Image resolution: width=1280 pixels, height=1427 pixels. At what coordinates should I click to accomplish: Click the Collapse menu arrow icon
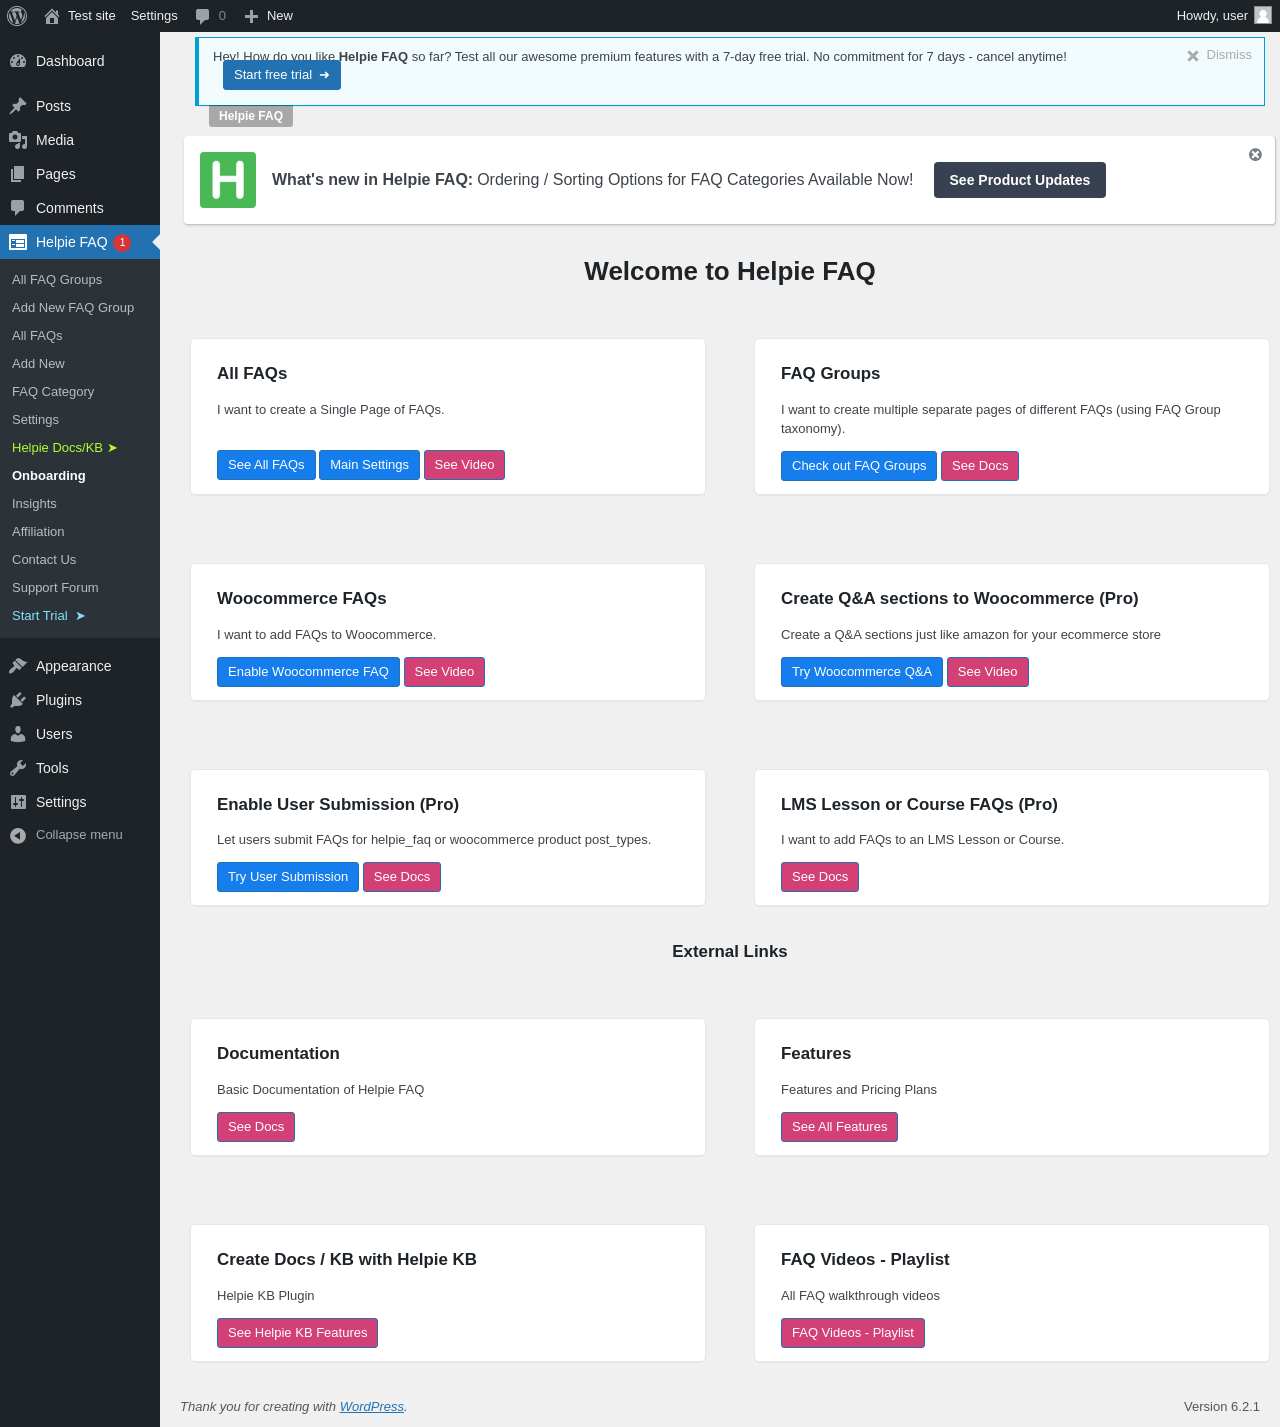coord(18,835)
